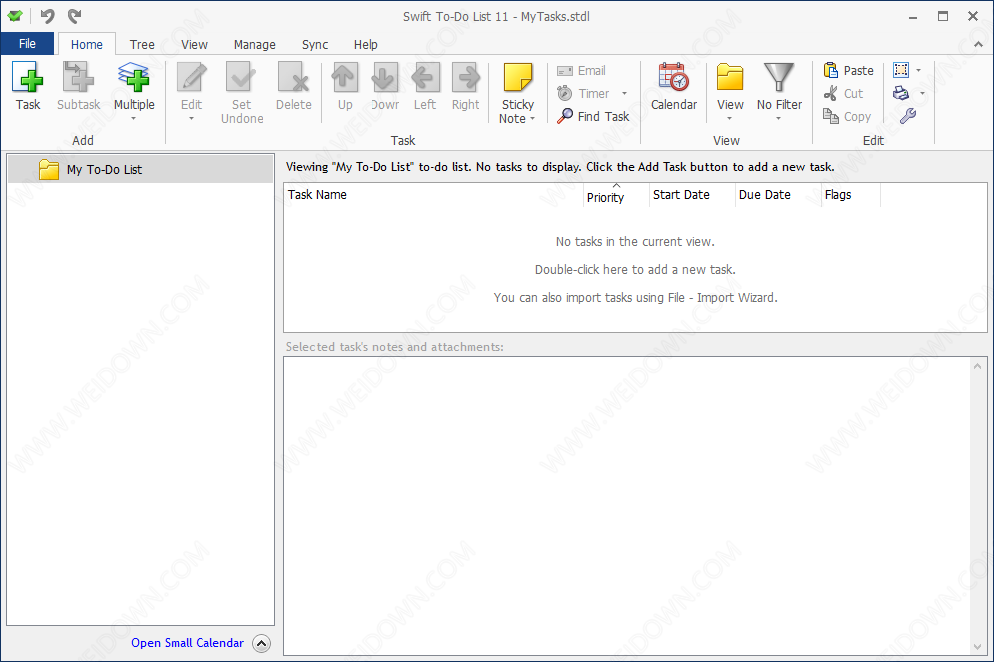Image resolution: width=994 pixels, height=662 pixels.
Task: Move task Up with arrow icon
Action: [x=345, y=77]
